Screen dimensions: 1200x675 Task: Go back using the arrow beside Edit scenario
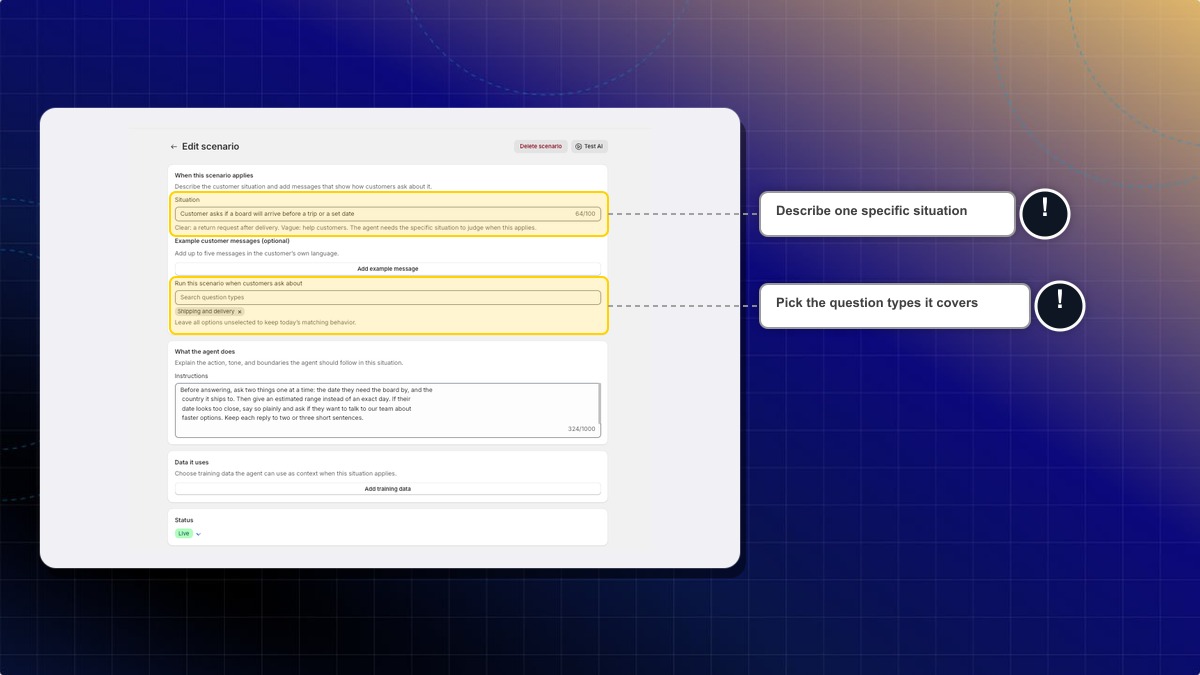point(174,147)
